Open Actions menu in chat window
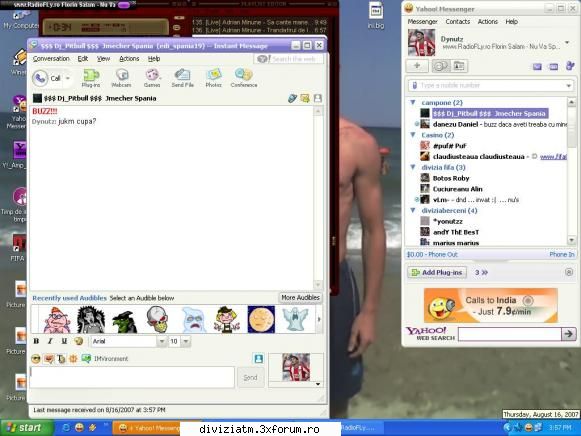The width and height of the screenshot is (581, 436). (x=129, y=59)
